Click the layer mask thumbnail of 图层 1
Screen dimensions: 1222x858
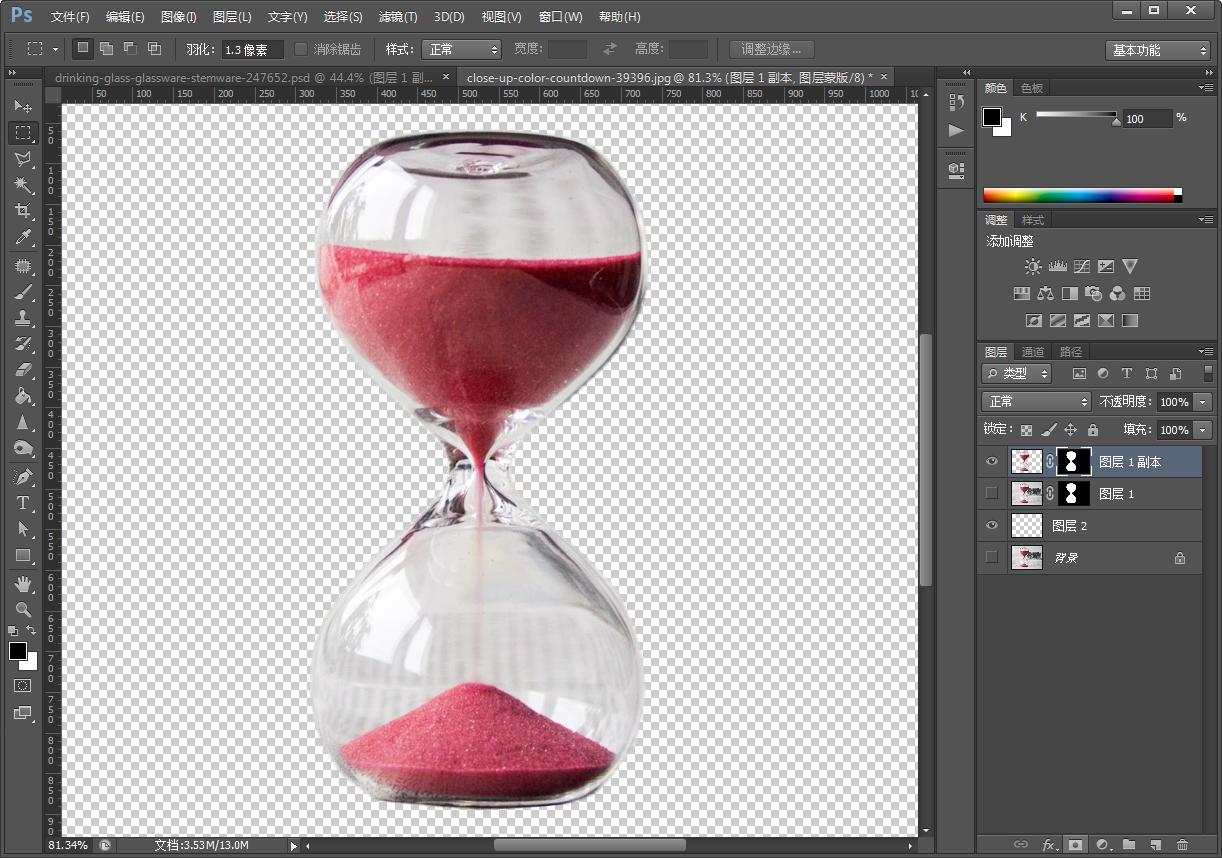click(x=1073, y=493)
